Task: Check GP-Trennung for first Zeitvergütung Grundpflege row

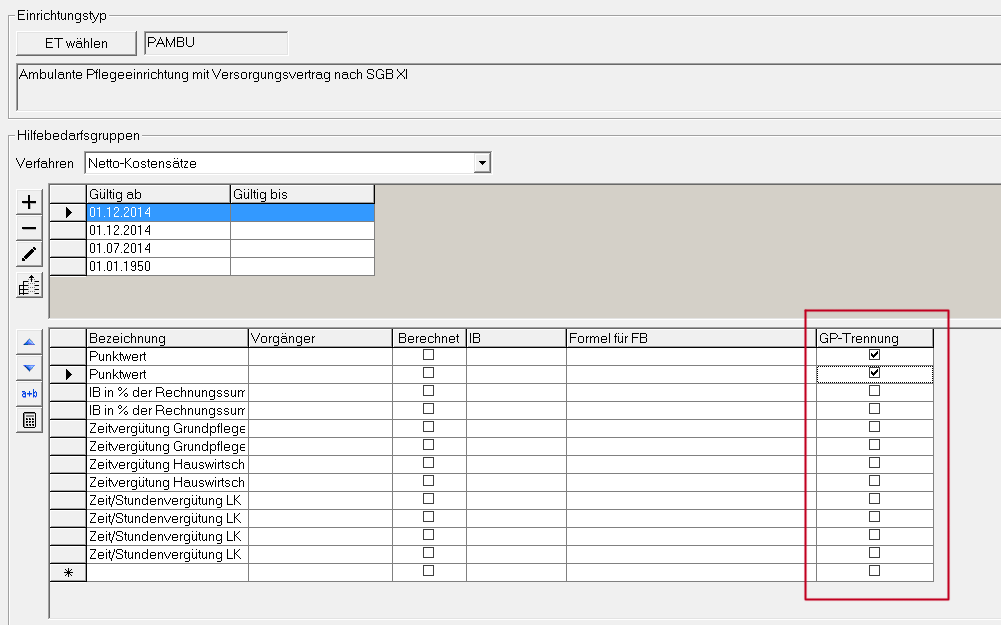Action: click(x=874, y=427)
